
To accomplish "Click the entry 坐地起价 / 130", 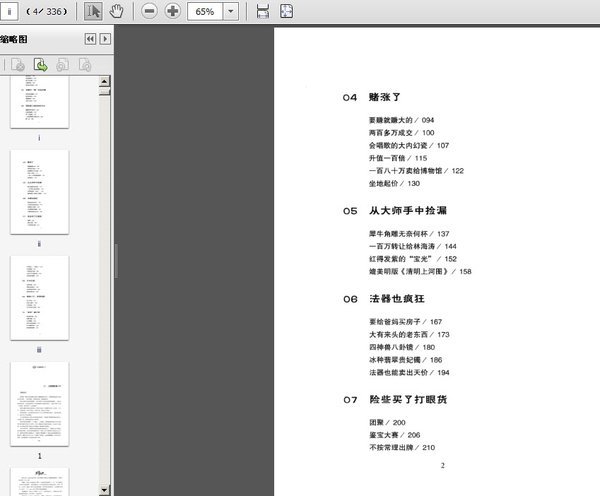I will click(x=394, y=183).
